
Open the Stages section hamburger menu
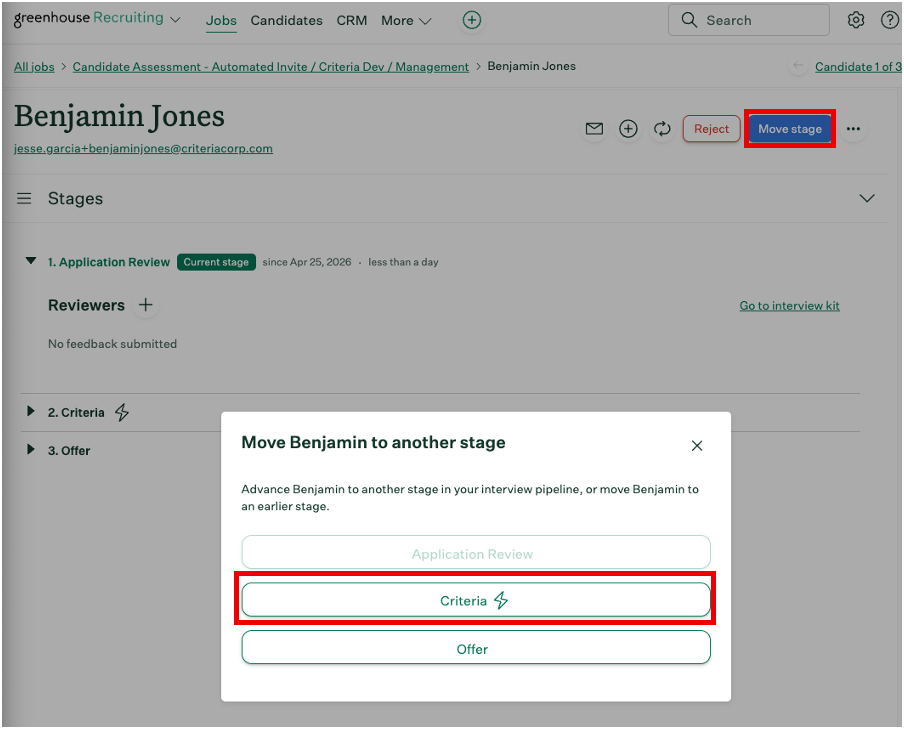coord(24,199)
